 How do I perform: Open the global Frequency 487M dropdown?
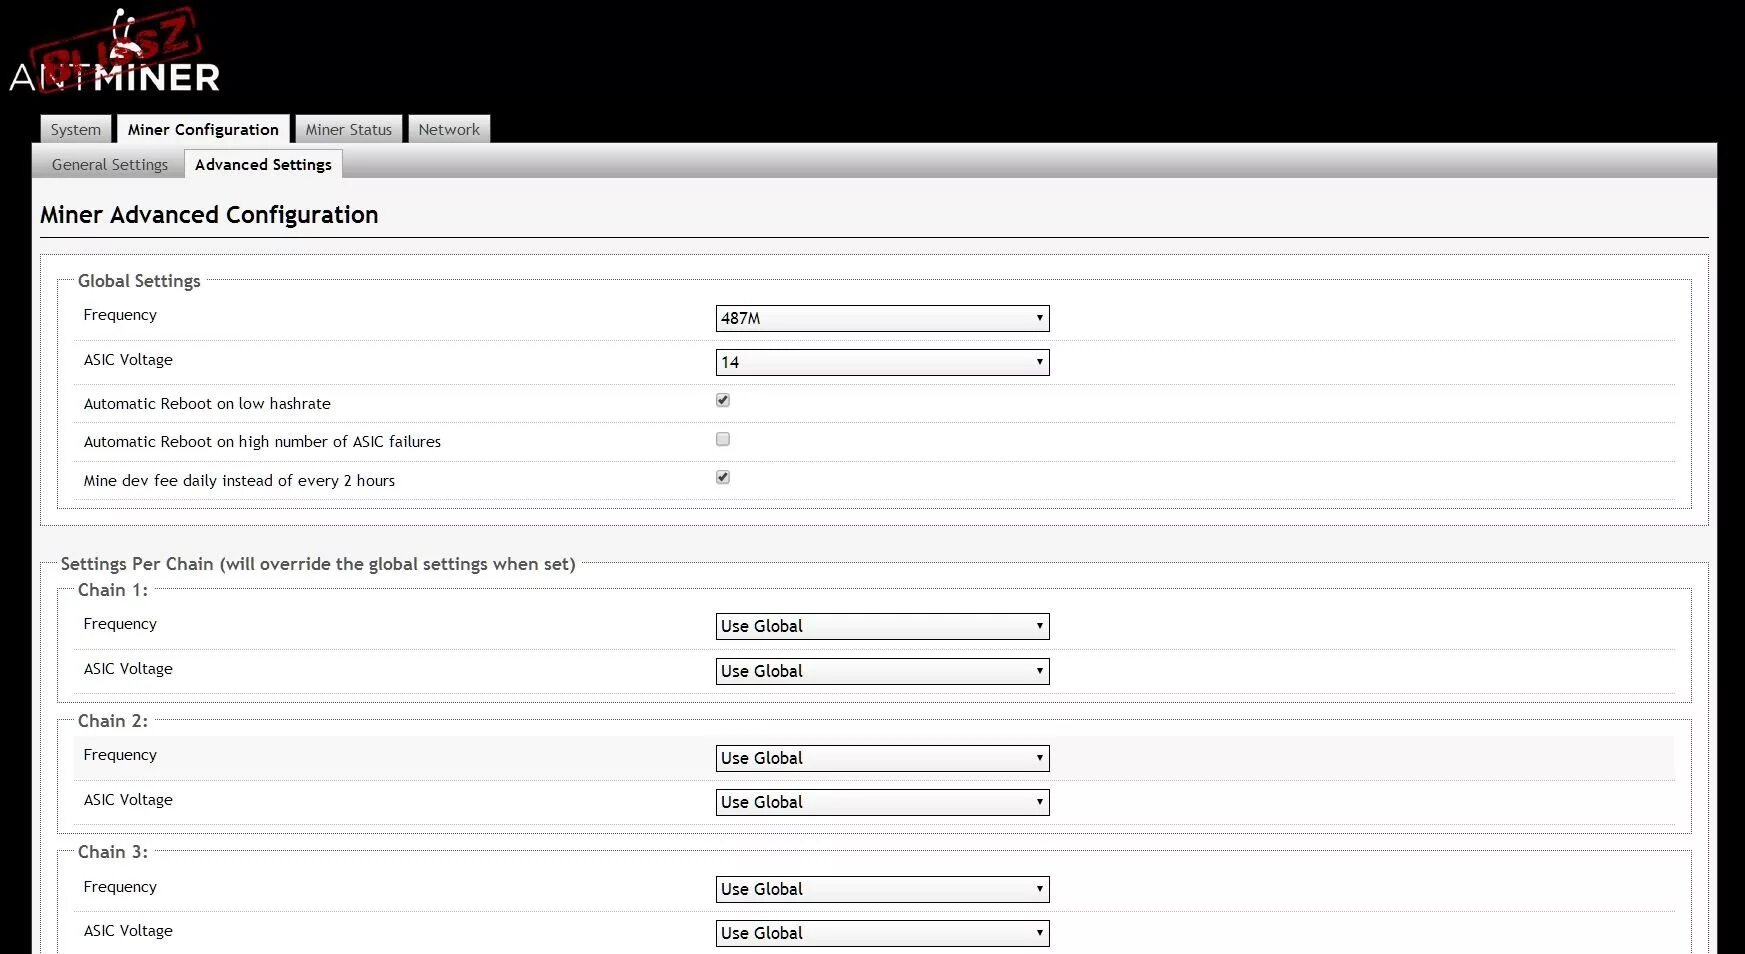[x=883, y=318]
